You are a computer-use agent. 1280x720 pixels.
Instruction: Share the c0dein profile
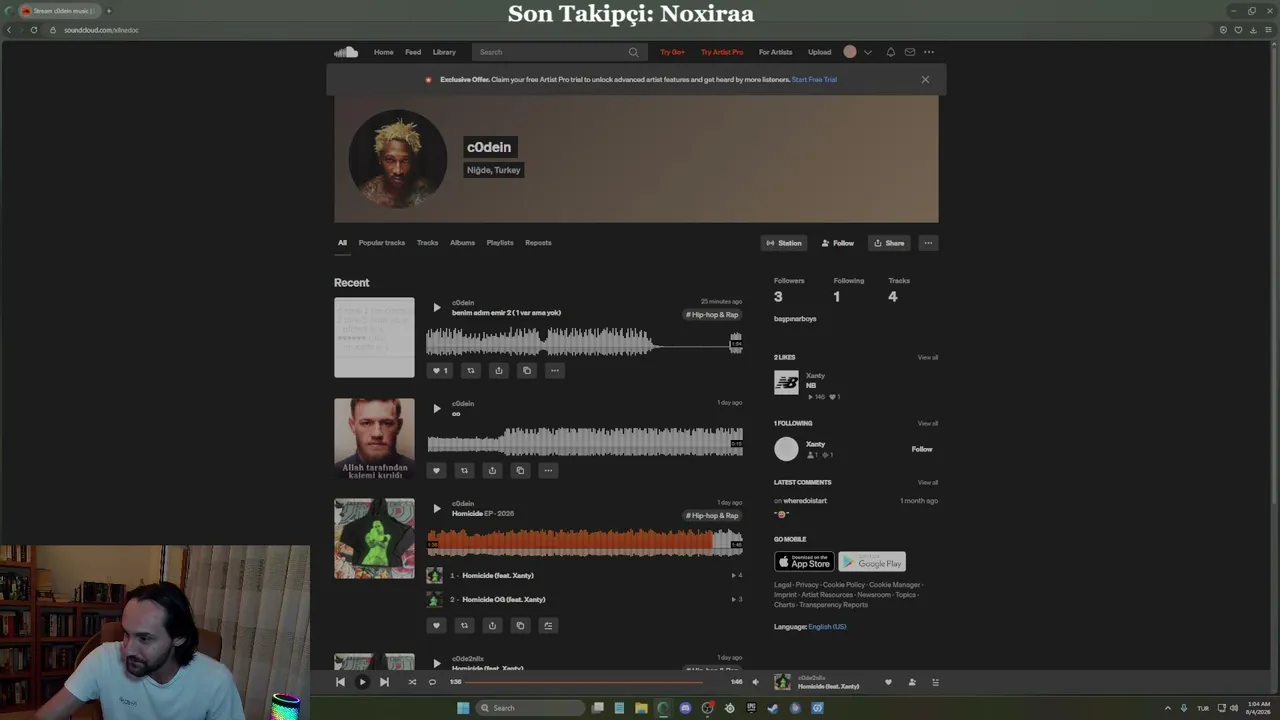pos(889,243)
